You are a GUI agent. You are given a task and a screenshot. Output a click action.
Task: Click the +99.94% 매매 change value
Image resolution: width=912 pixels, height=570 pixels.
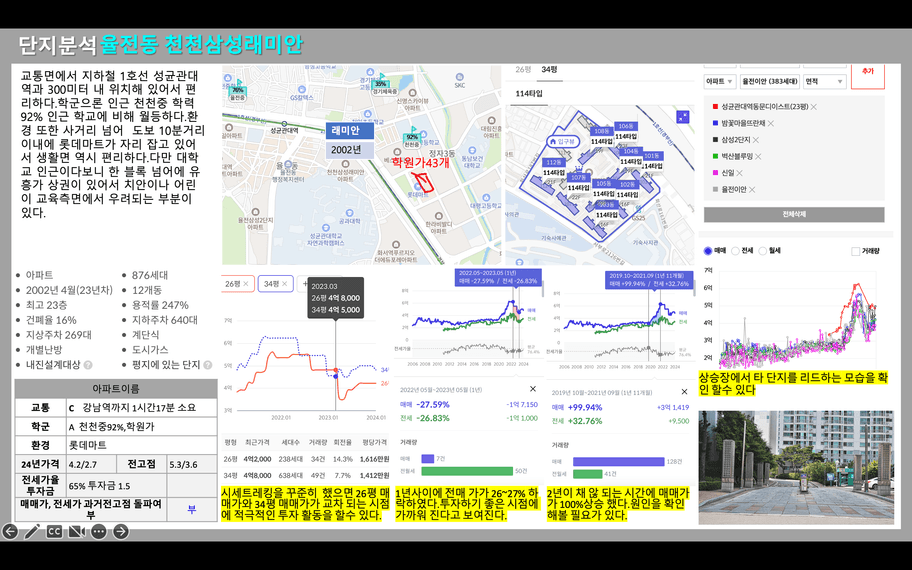tap(585, 407)
